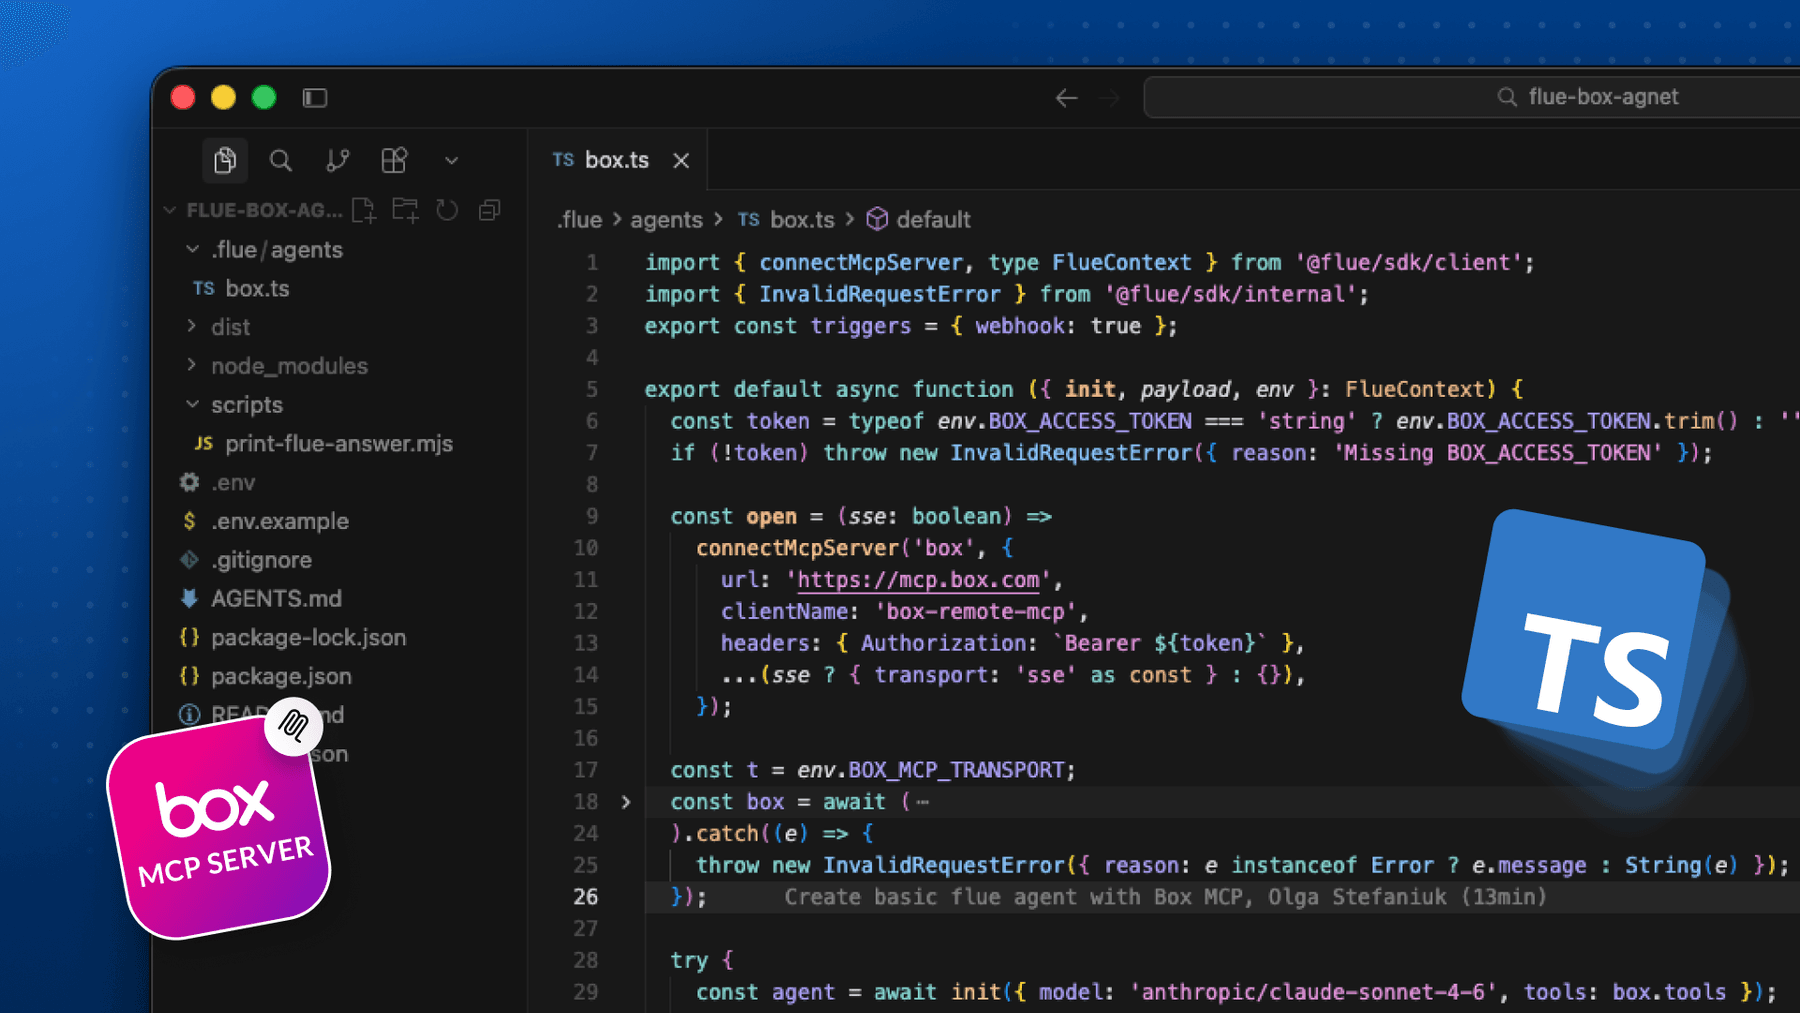The image size is (1800, 1013).
Task: Click the flue-box-agnet command search field
Action: click(x=1472, y=97)
